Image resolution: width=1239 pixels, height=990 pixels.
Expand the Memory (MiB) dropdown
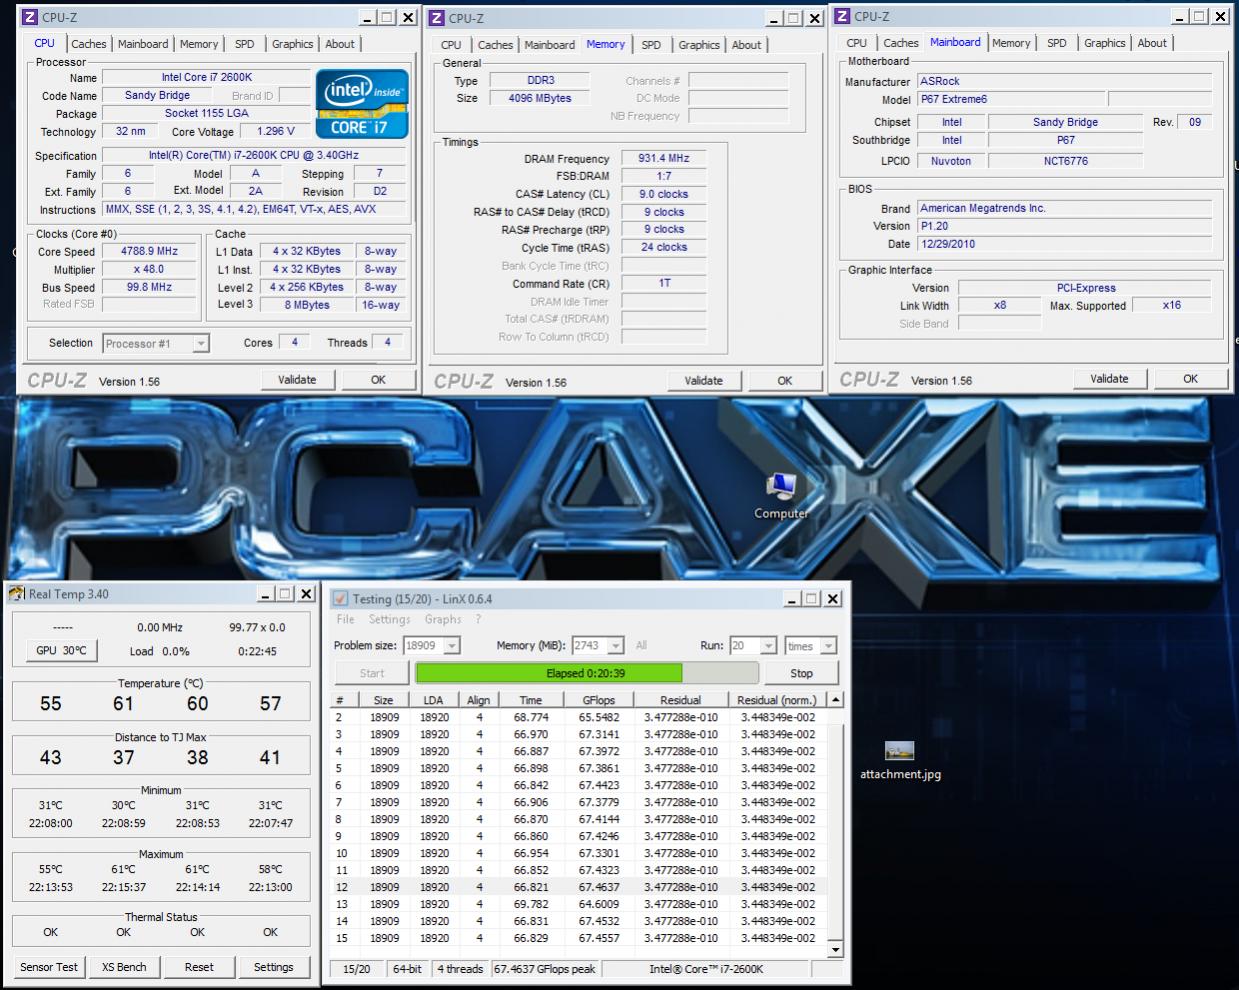(x=616, y=646)
